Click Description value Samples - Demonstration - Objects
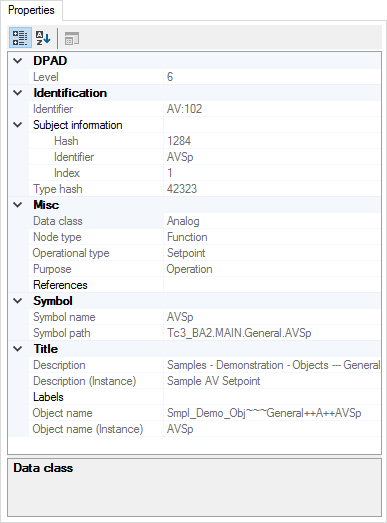The image size is (387, 523). pos(273,365)
